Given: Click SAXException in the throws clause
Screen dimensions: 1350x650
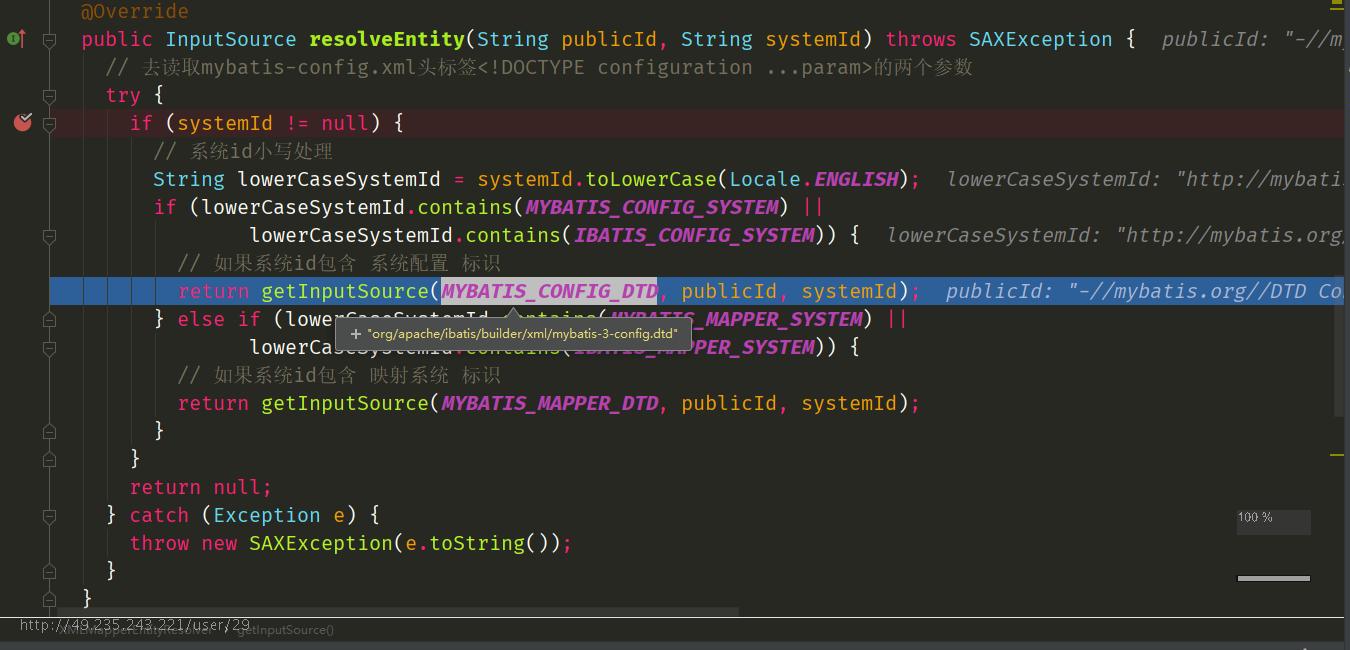Looking at the screenshot, I should click(x=1040, y=39).
